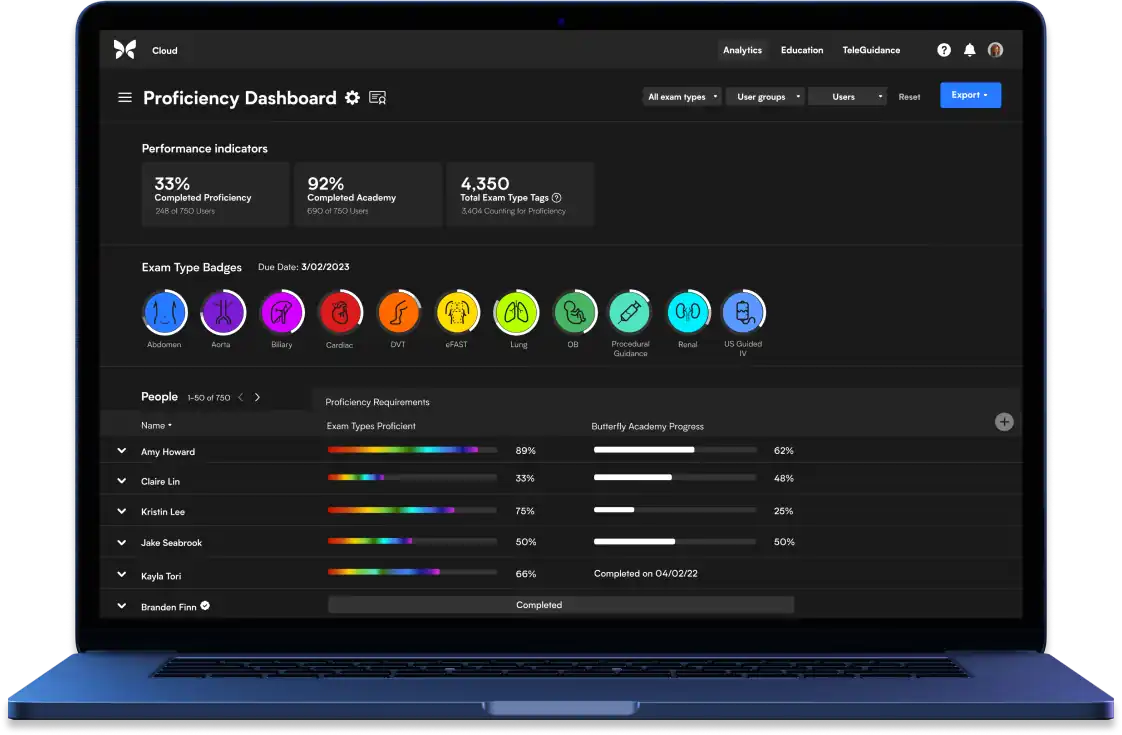Expand Kristin Lee's proficiency details
Image resolution: width=1122 pixels, height=735 pixels.
tap(121, 511)
